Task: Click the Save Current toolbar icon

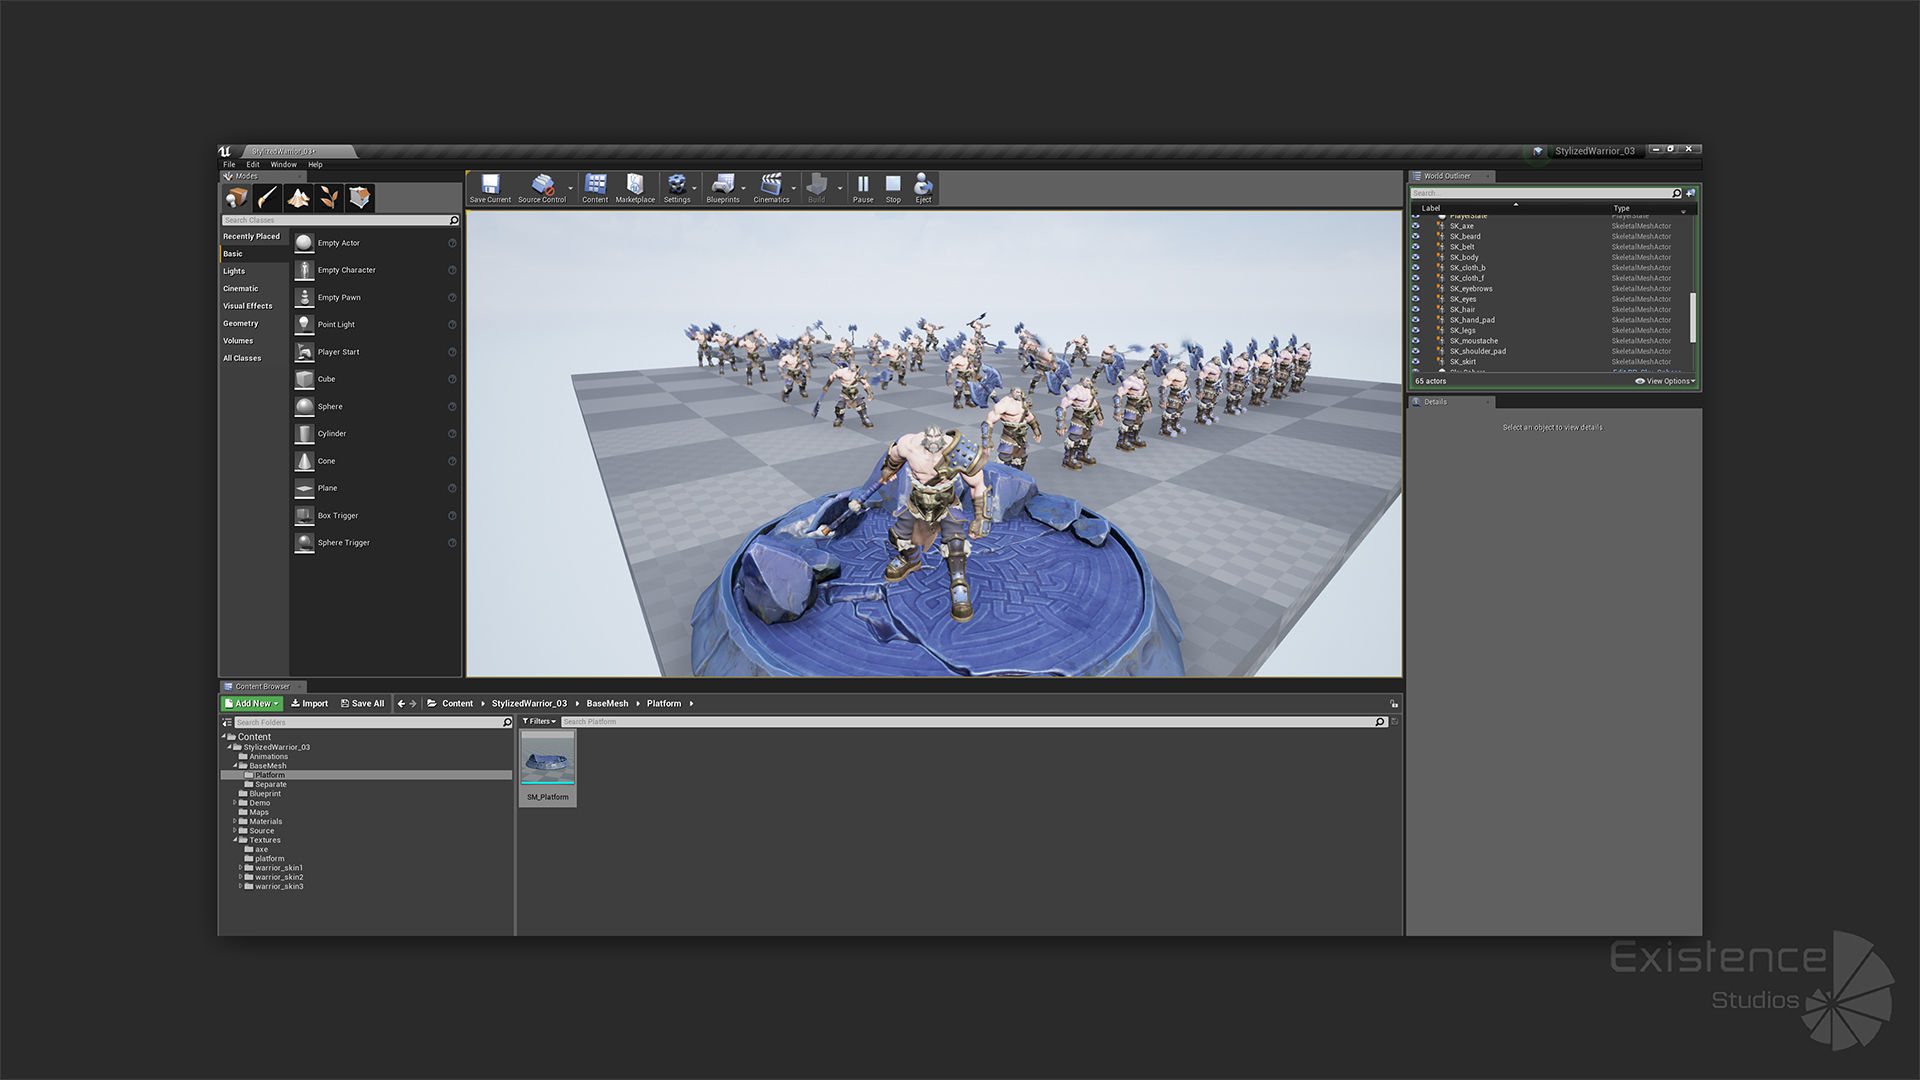Action: tap(490, 187)
